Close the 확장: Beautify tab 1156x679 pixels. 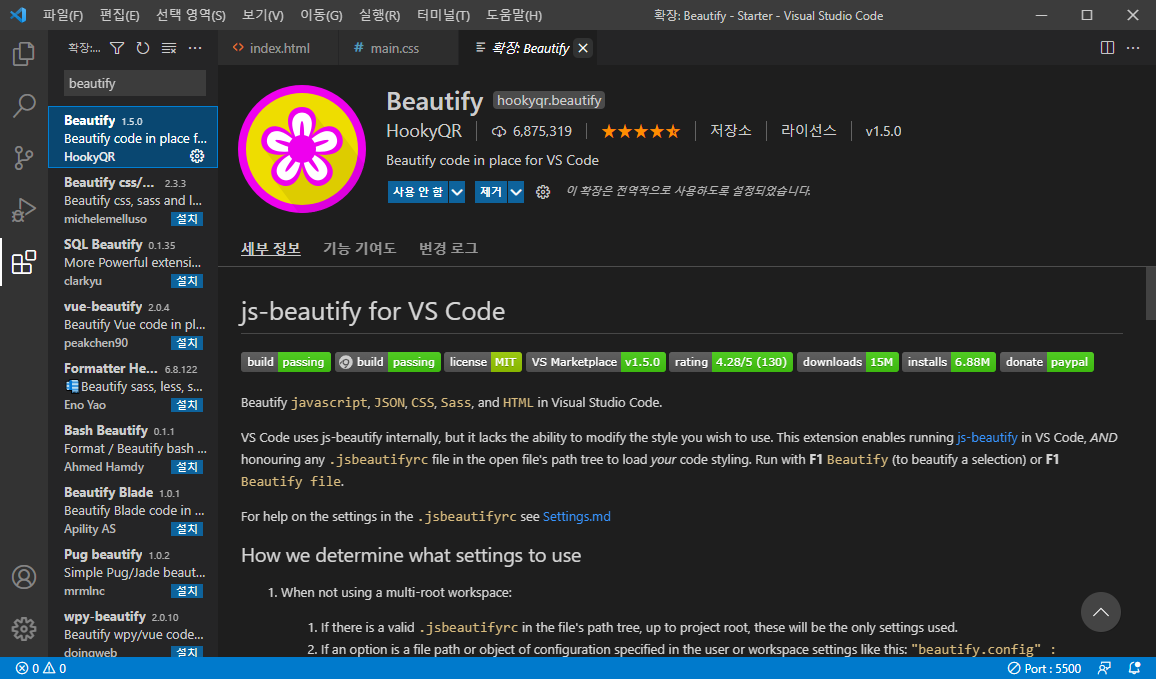(583, 48)
